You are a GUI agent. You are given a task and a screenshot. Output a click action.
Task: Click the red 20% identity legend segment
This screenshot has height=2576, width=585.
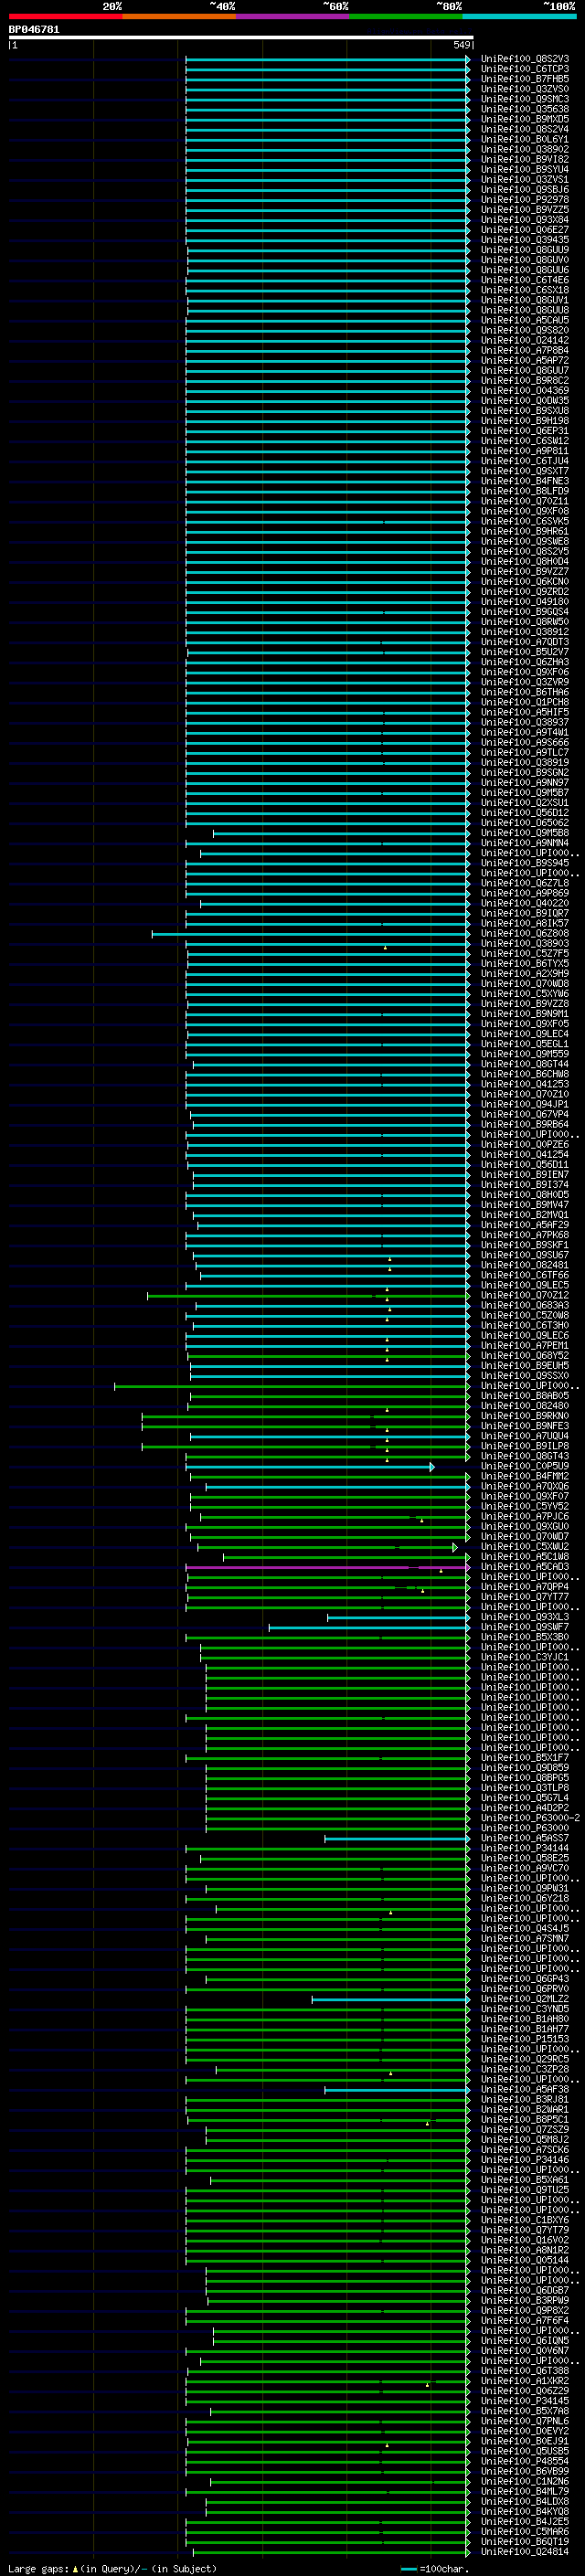click(65, 16)
